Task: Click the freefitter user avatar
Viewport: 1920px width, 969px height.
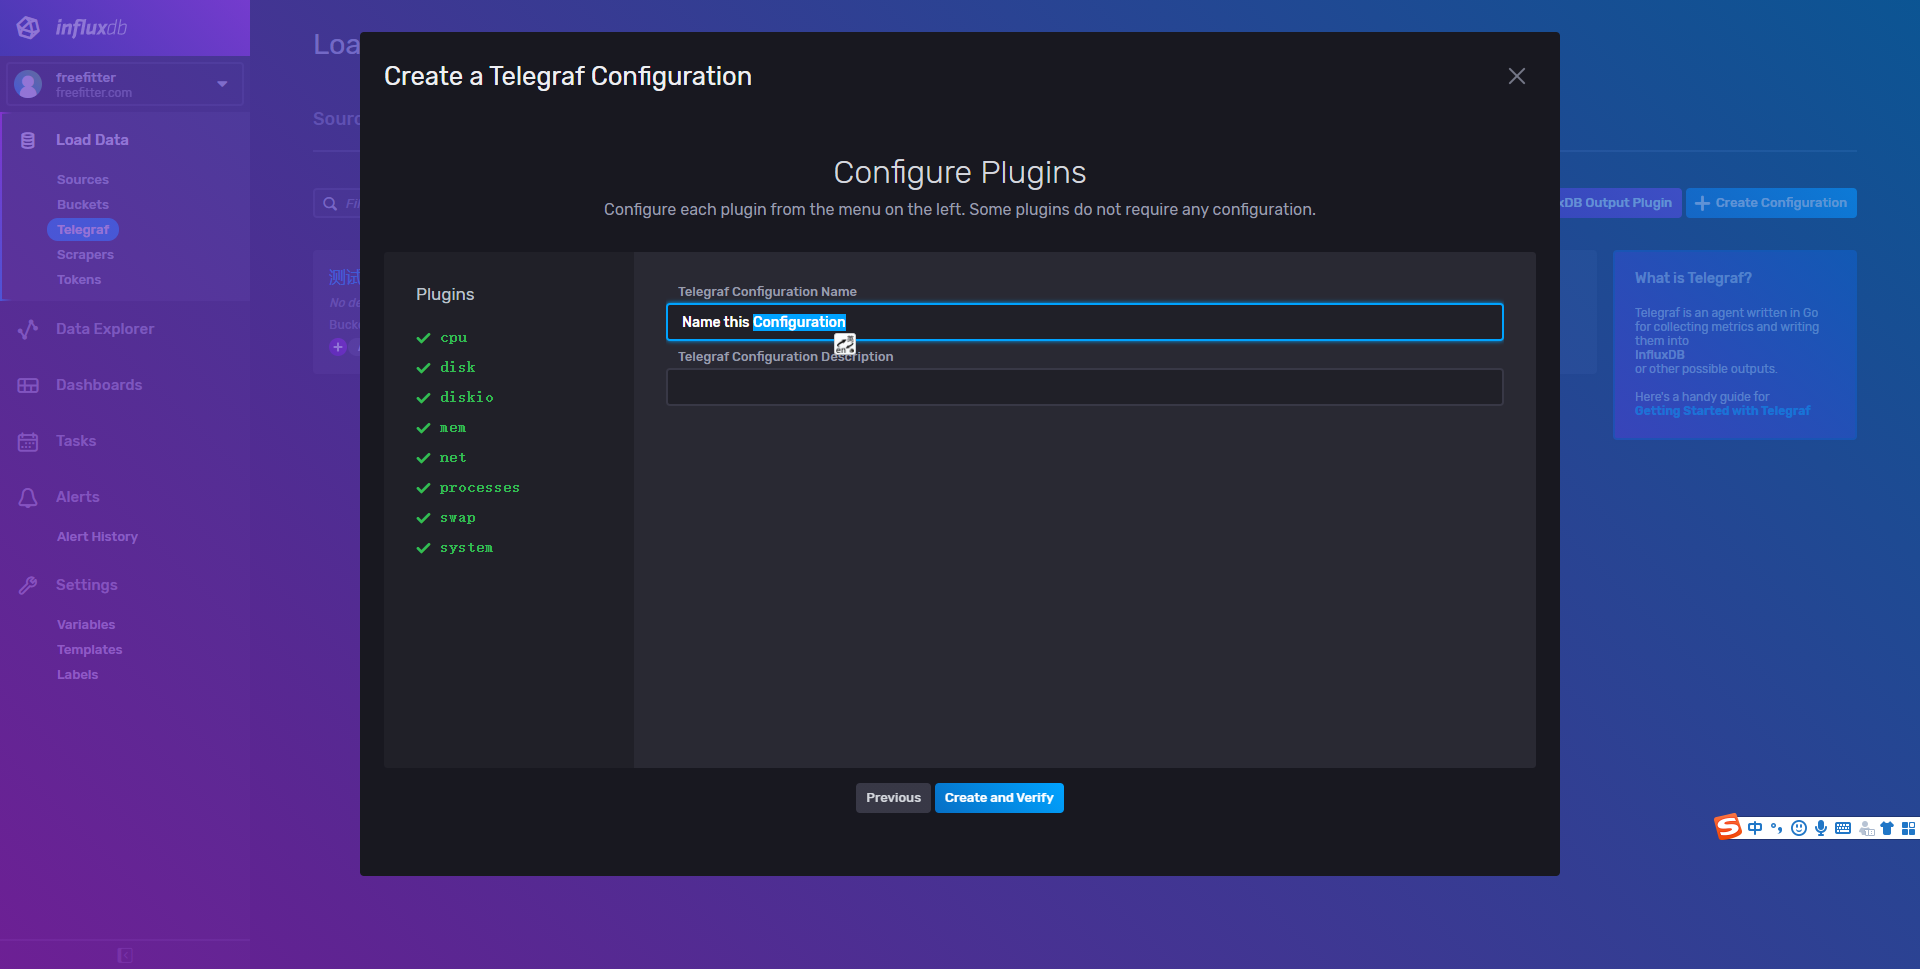Action: (28, 84)
